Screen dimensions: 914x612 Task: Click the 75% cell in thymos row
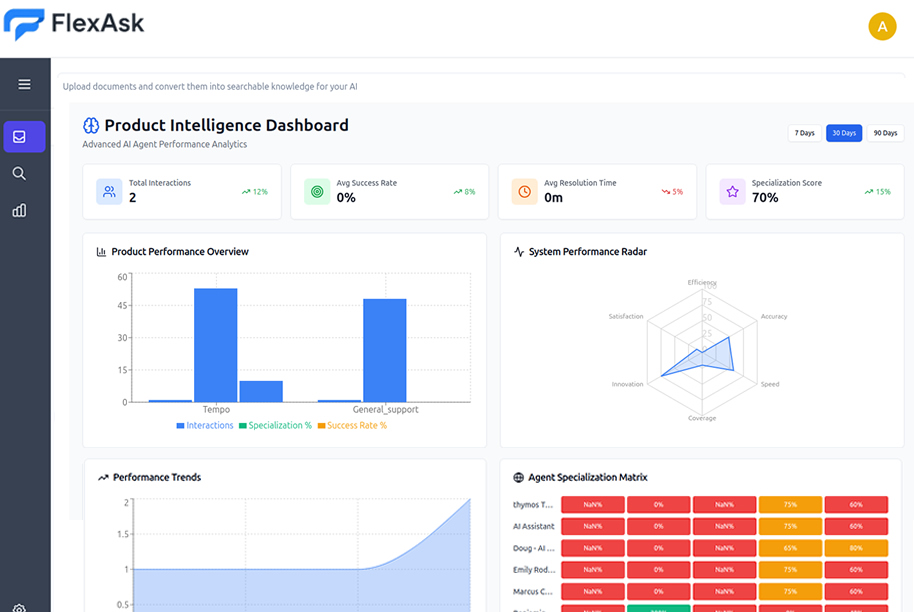pyautogui.click(x=790, y=505)
